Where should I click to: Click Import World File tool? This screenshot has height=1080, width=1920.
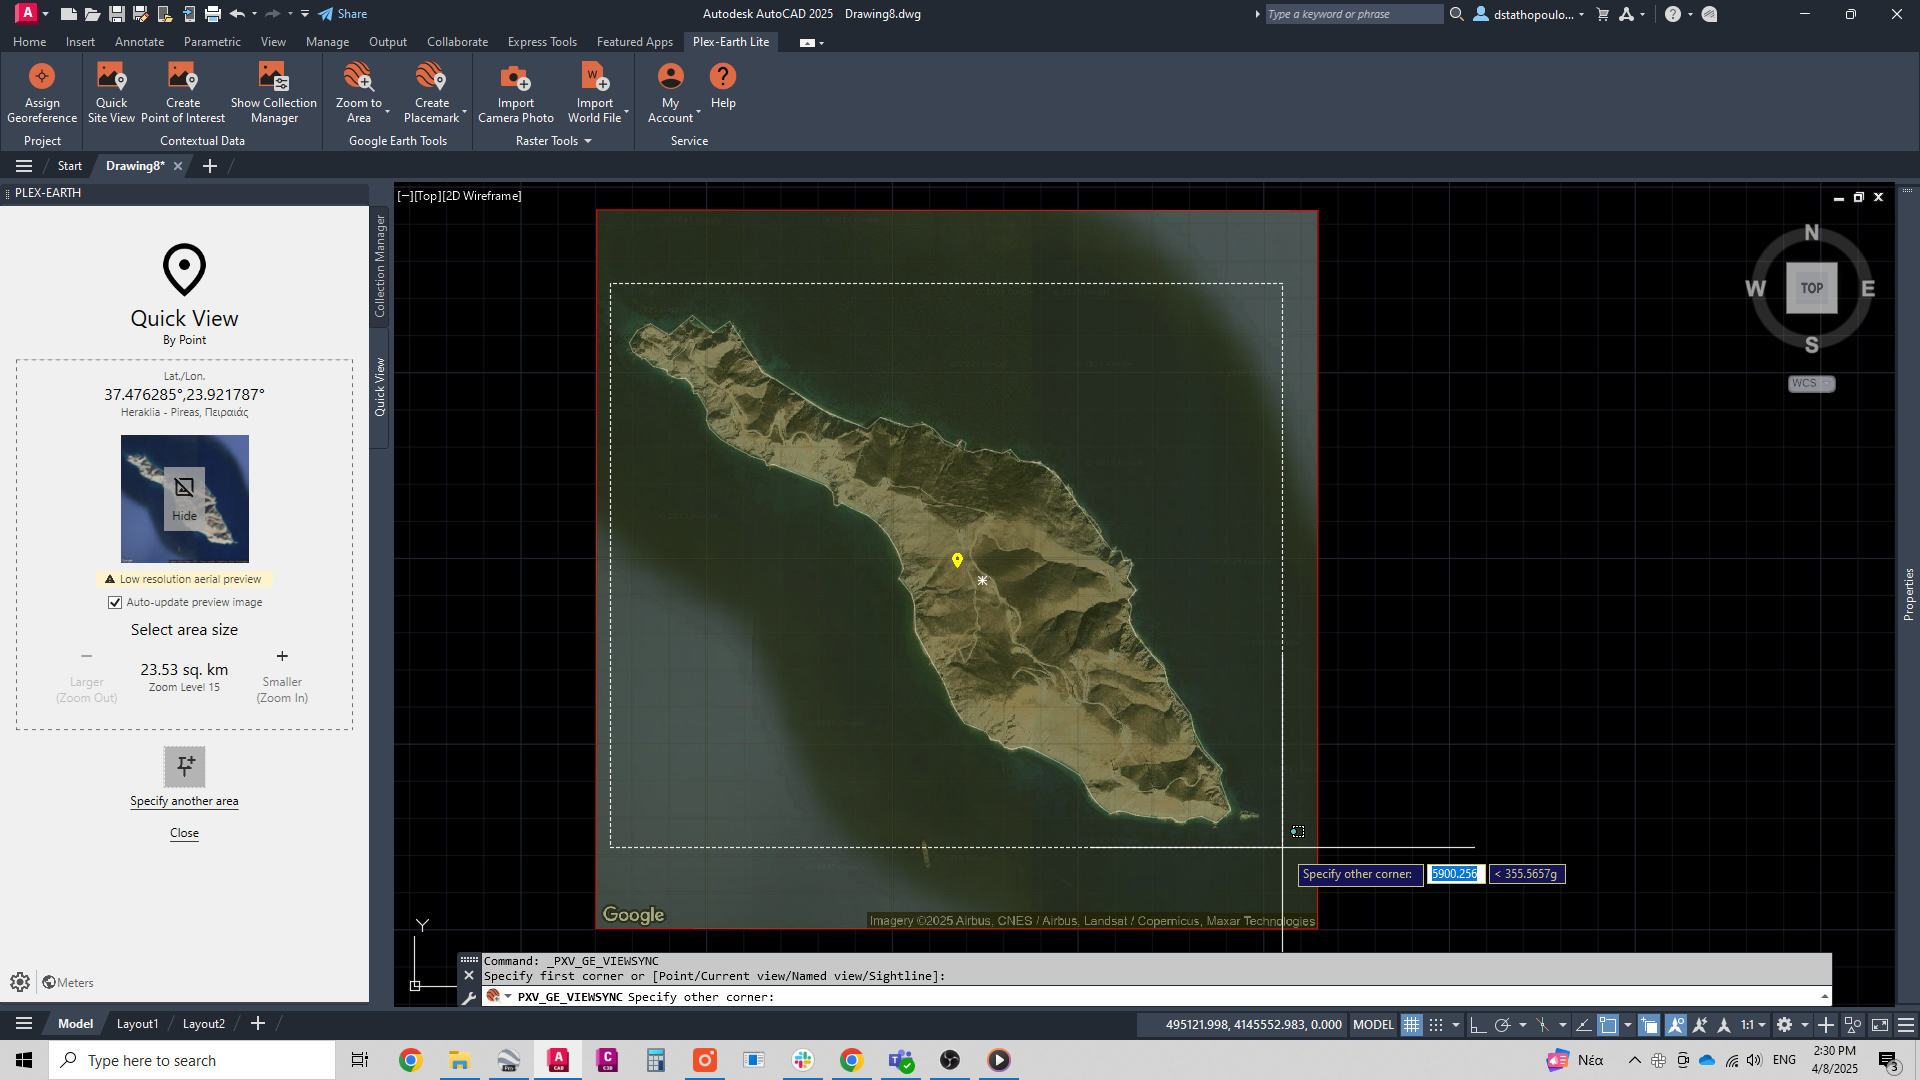click(x=595, y=92)
